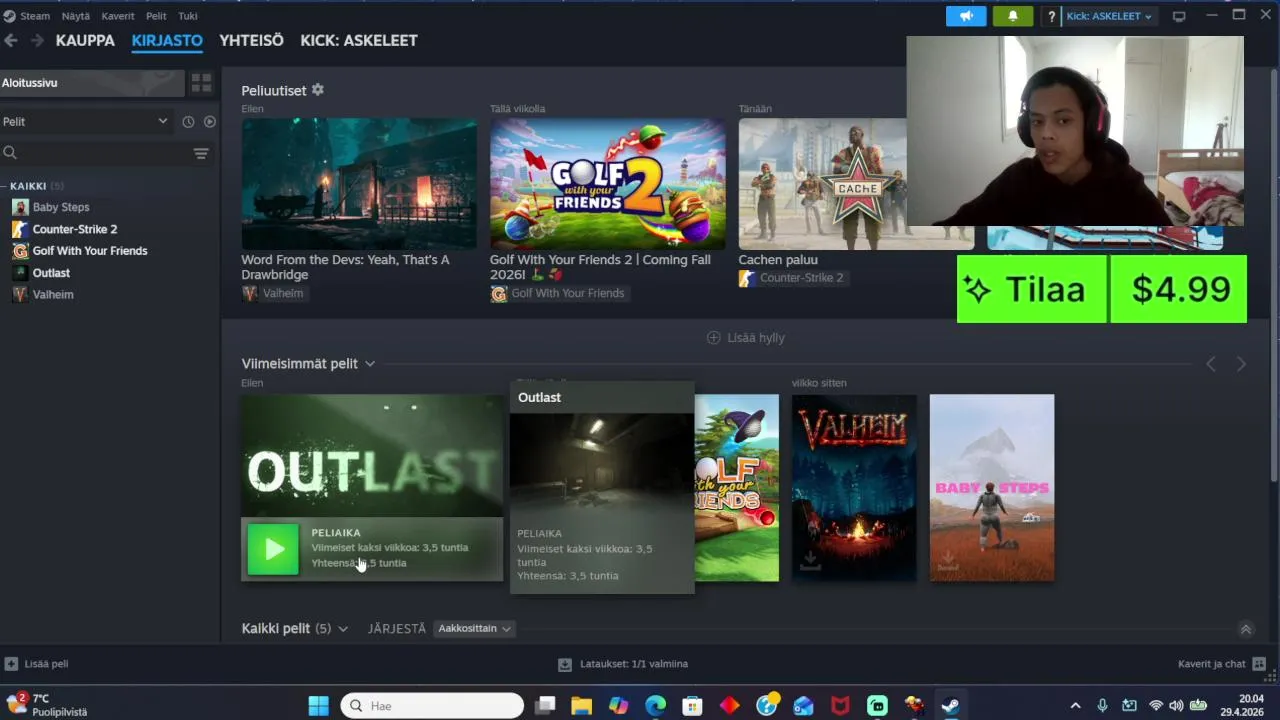The width and height of the screenshot is (1280, 720).
Task: Click the Aloitussivu home button
Action: pyautogui.click(x=92, y=83)
